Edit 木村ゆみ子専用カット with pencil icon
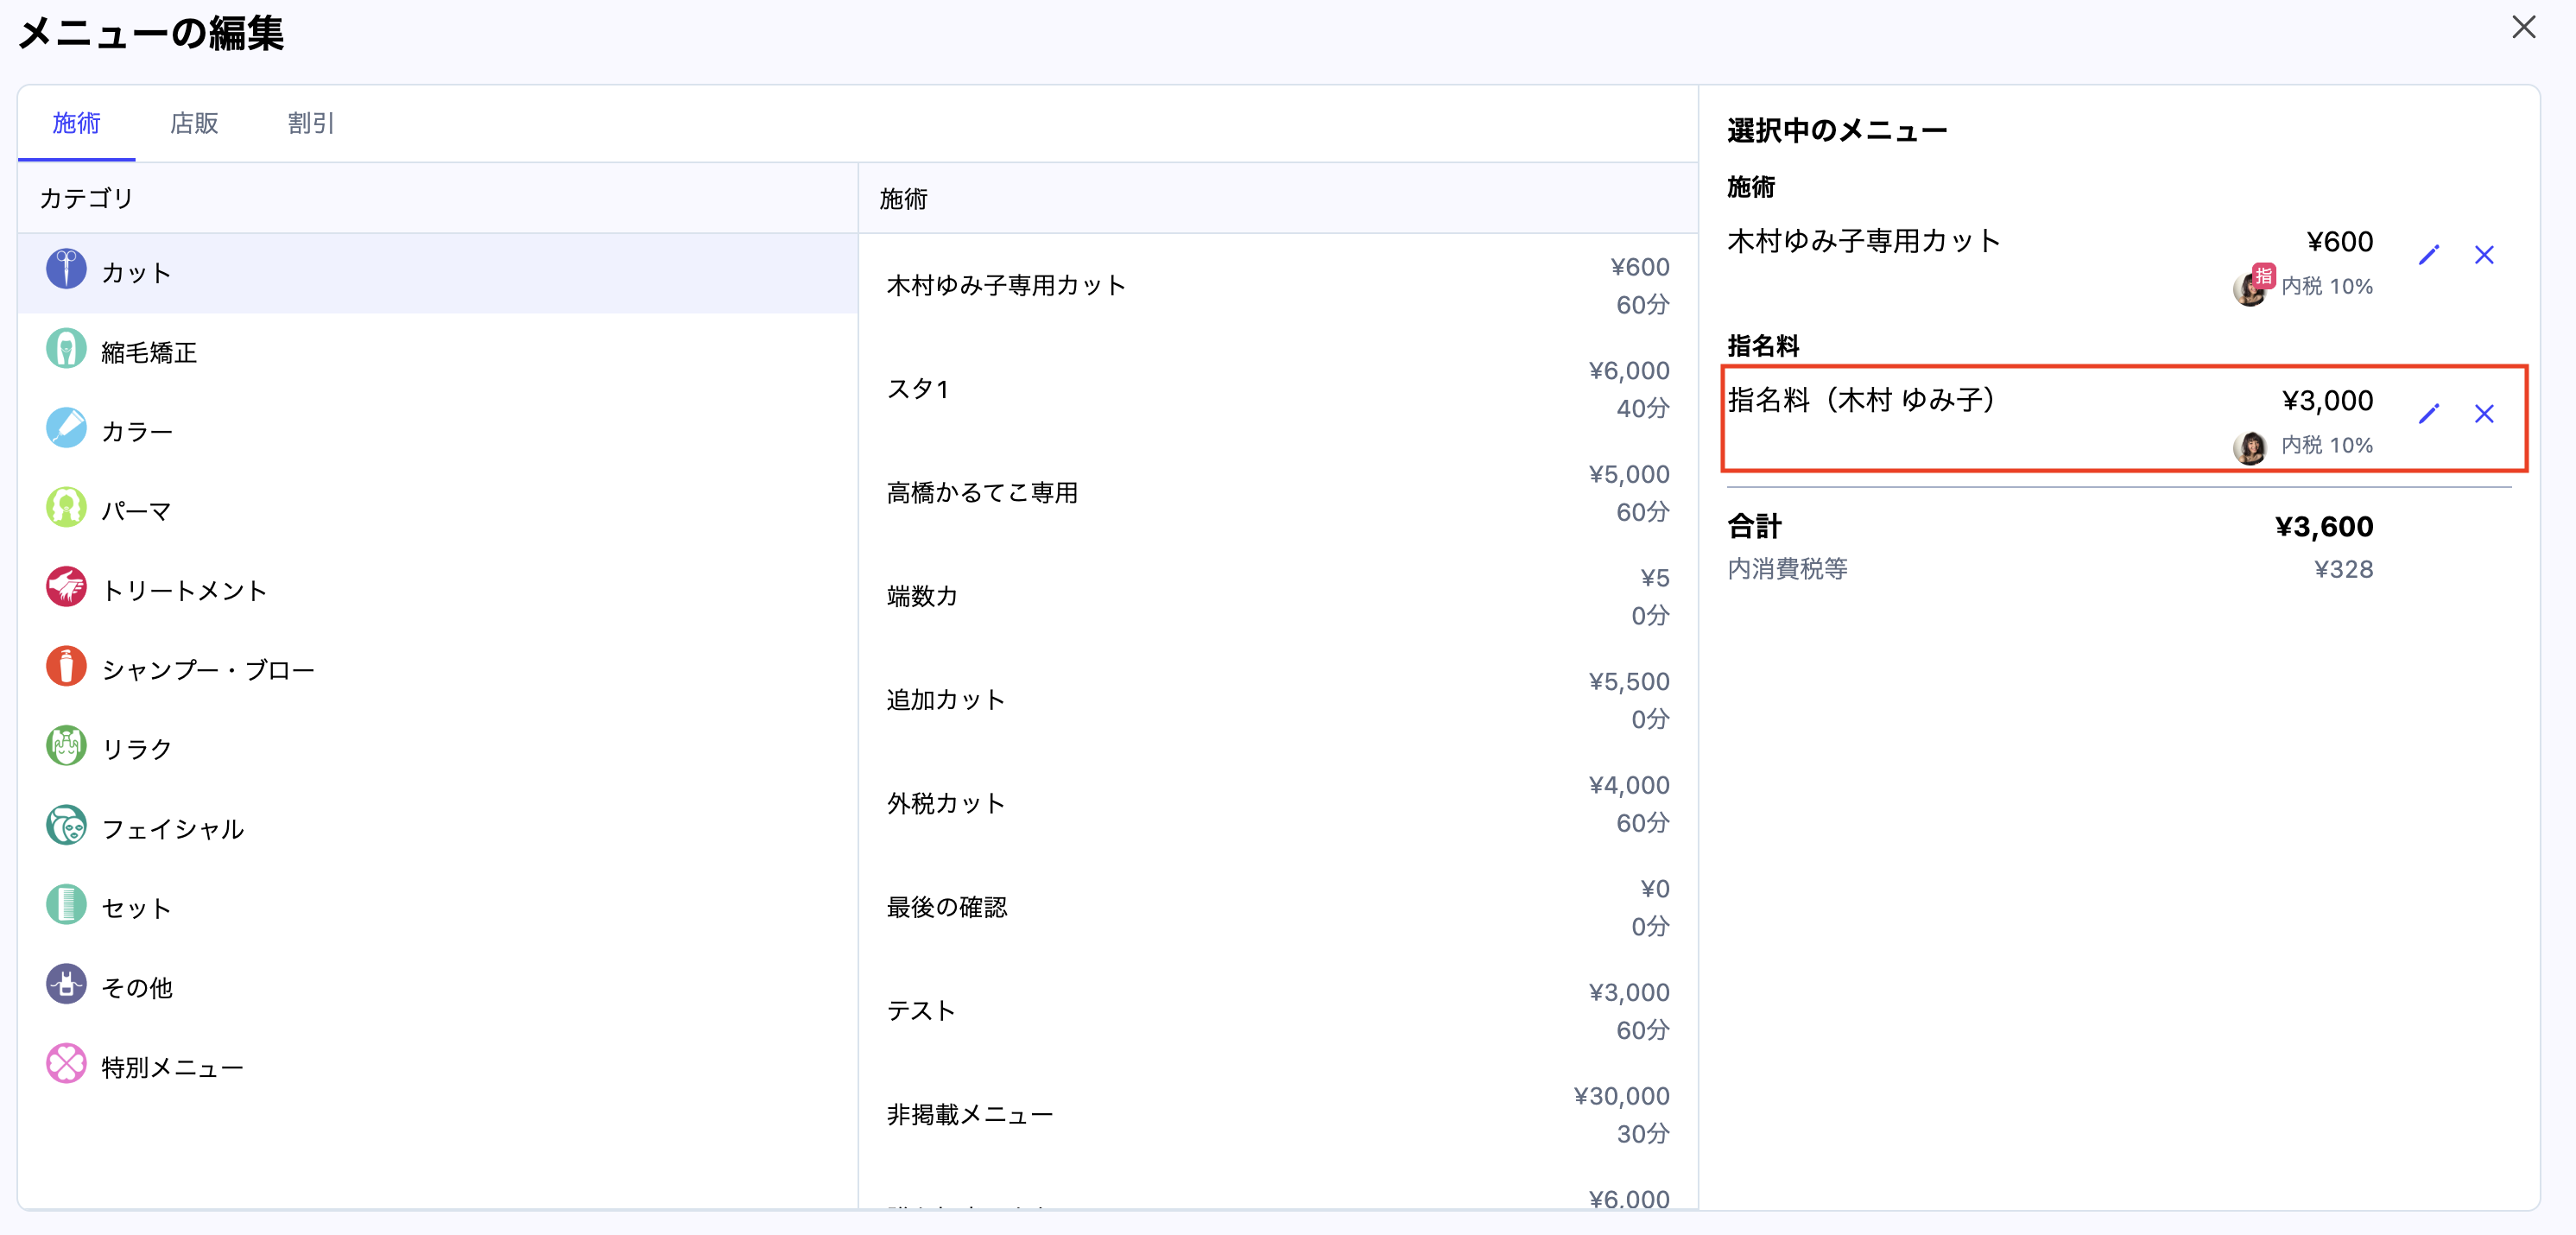Screen dimensions: 2576x1235 [x=2429, y=255]
